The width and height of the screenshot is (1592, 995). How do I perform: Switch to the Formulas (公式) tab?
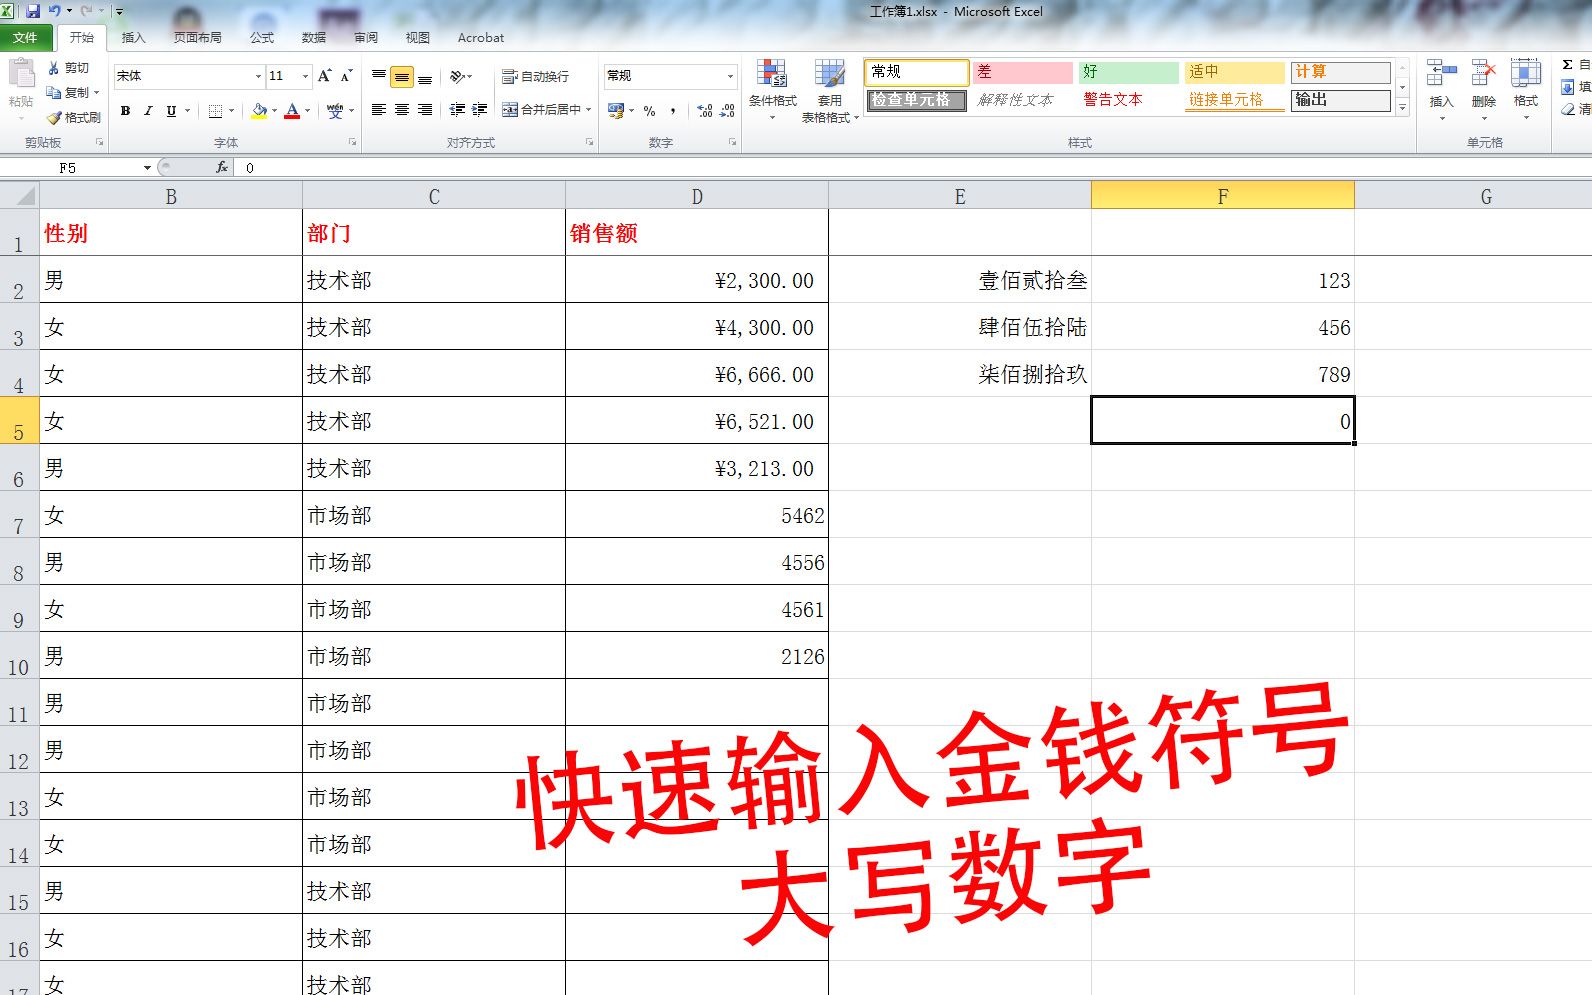pyautogui.click(x=262, y=38)
